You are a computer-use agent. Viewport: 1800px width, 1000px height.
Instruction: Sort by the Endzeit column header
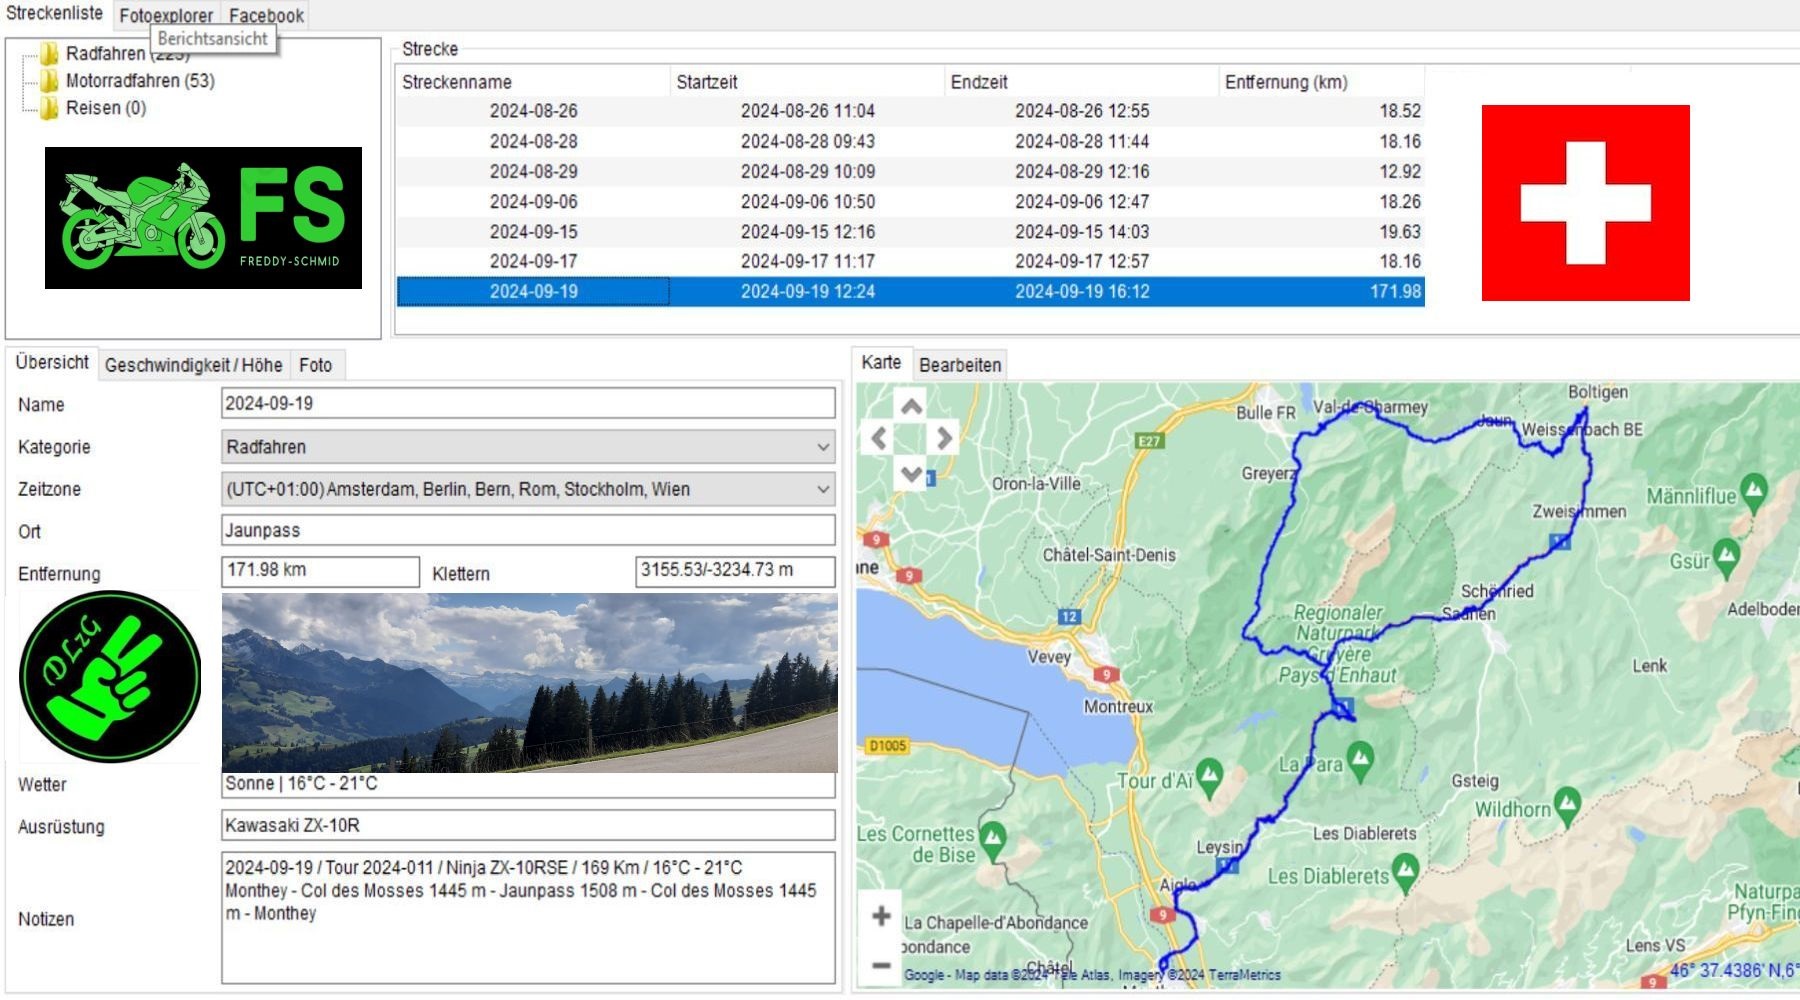tap(1081, 82)
